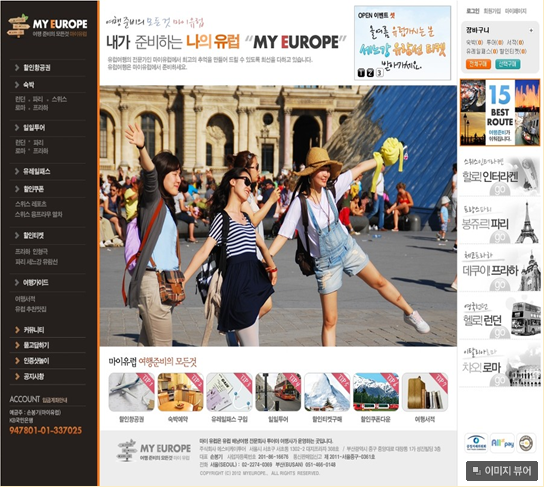Open the 묻고답하기 sidebar link
This screenshot has height=487, width=544.
[36, 345]
